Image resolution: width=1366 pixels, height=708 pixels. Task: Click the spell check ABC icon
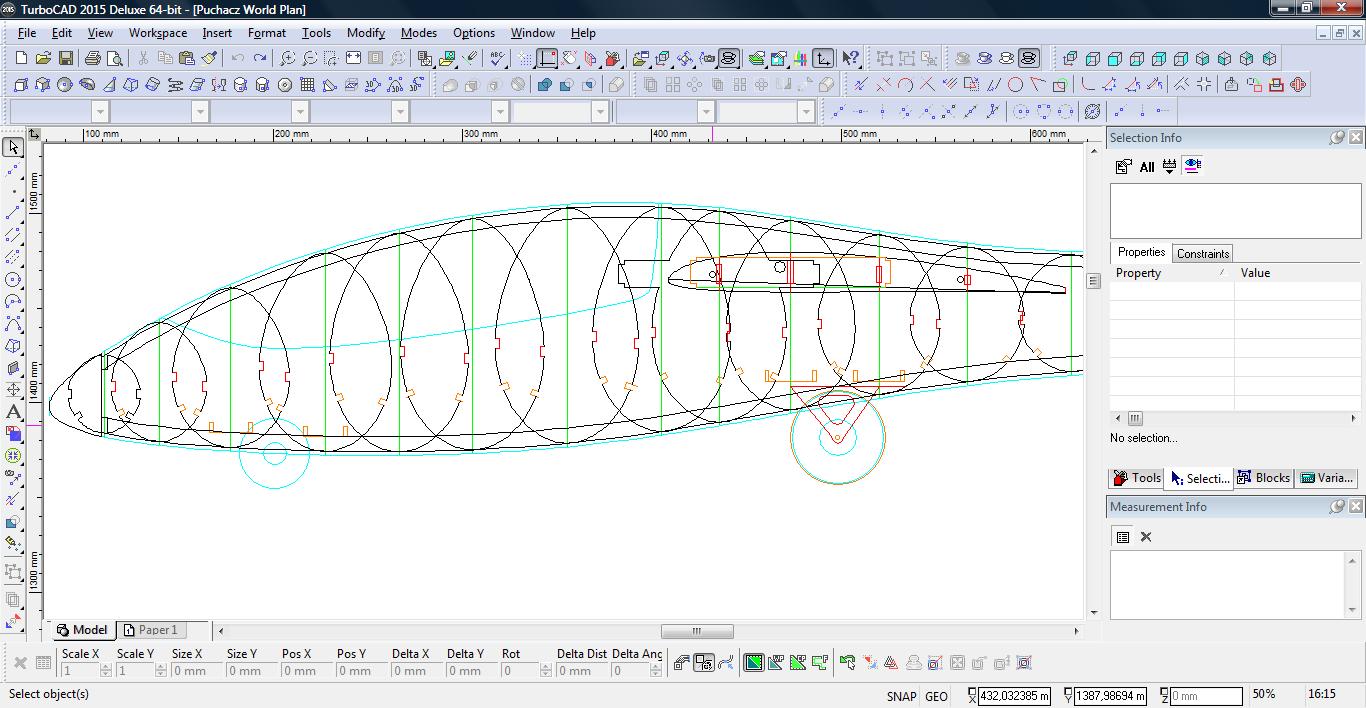[x=497, y=59]
